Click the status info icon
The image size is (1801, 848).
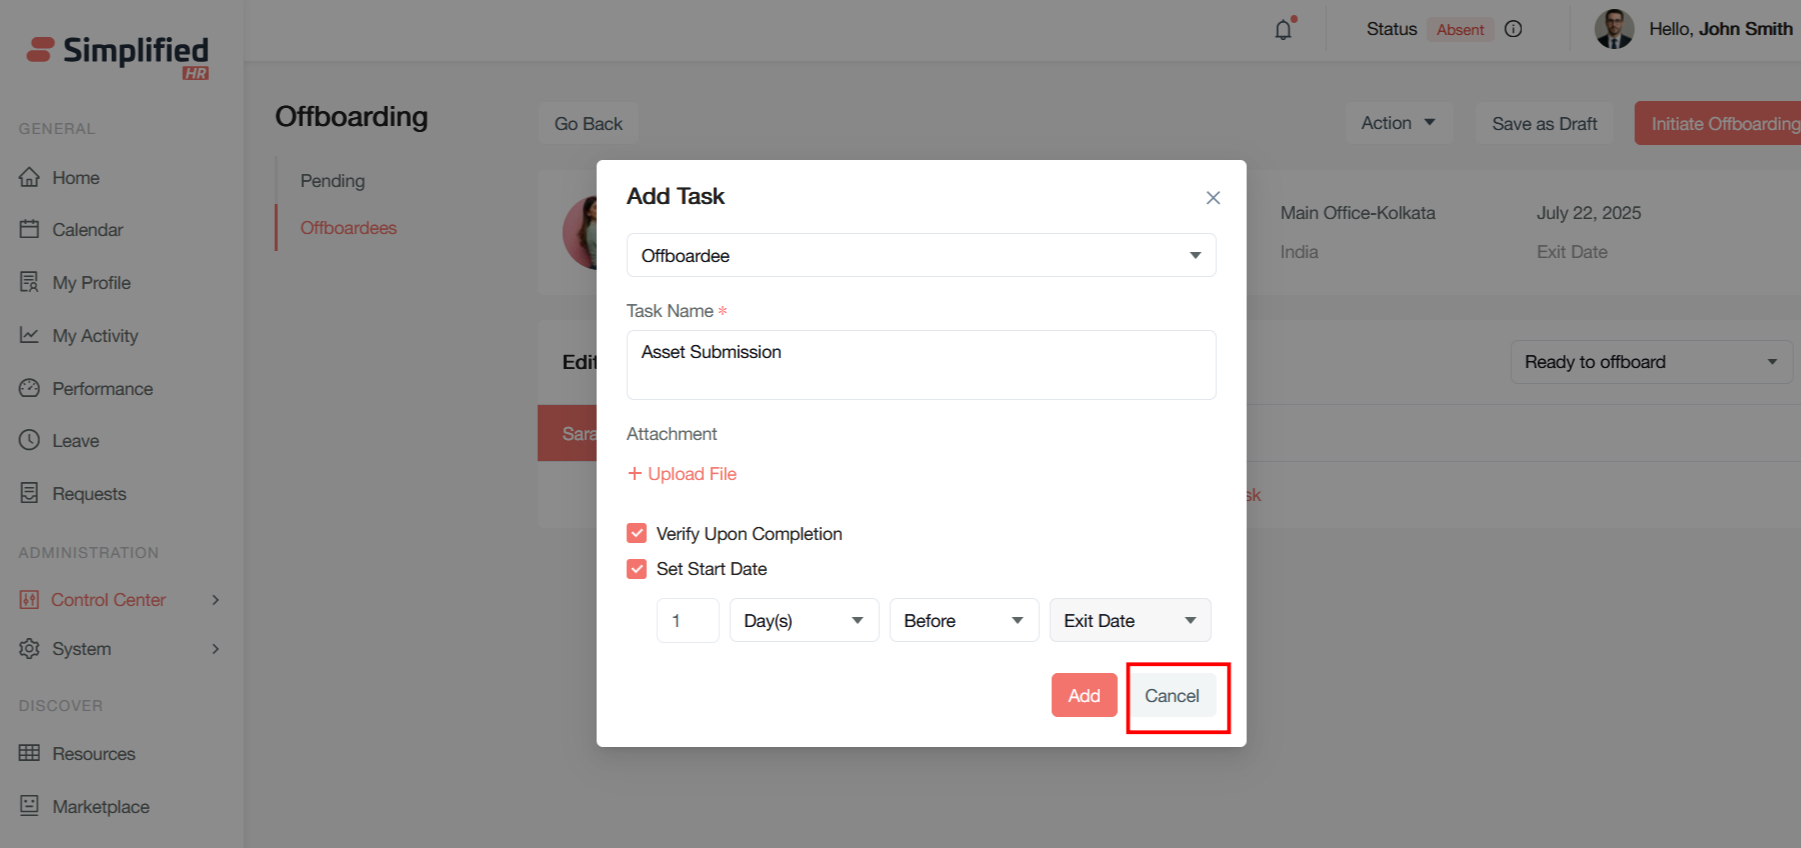point(1513,29)
